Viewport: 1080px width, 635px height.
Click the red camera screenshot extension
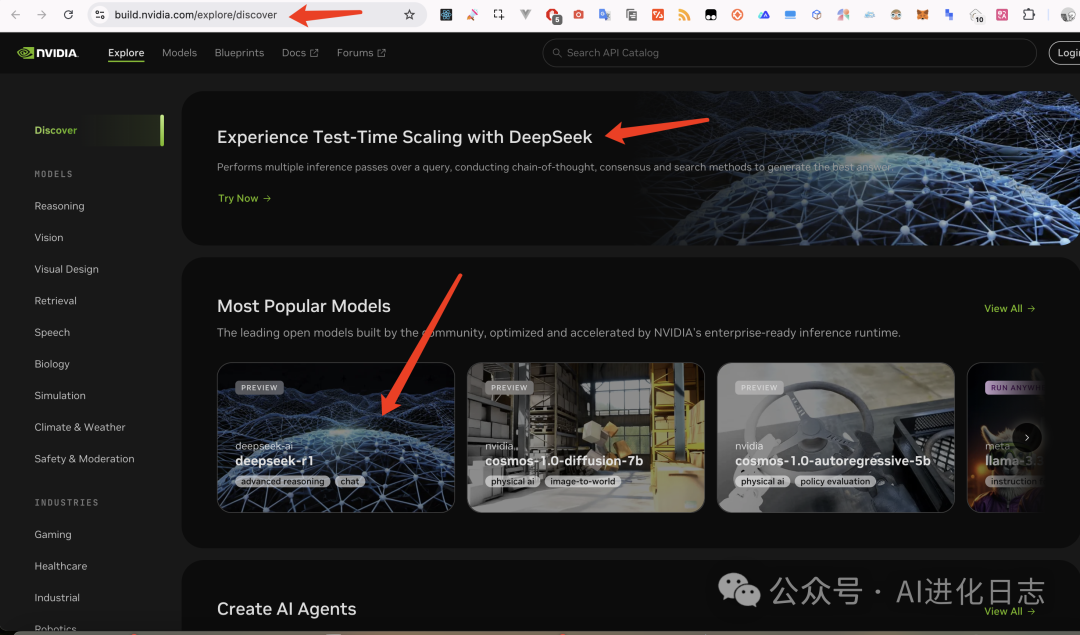click(579, 14)
